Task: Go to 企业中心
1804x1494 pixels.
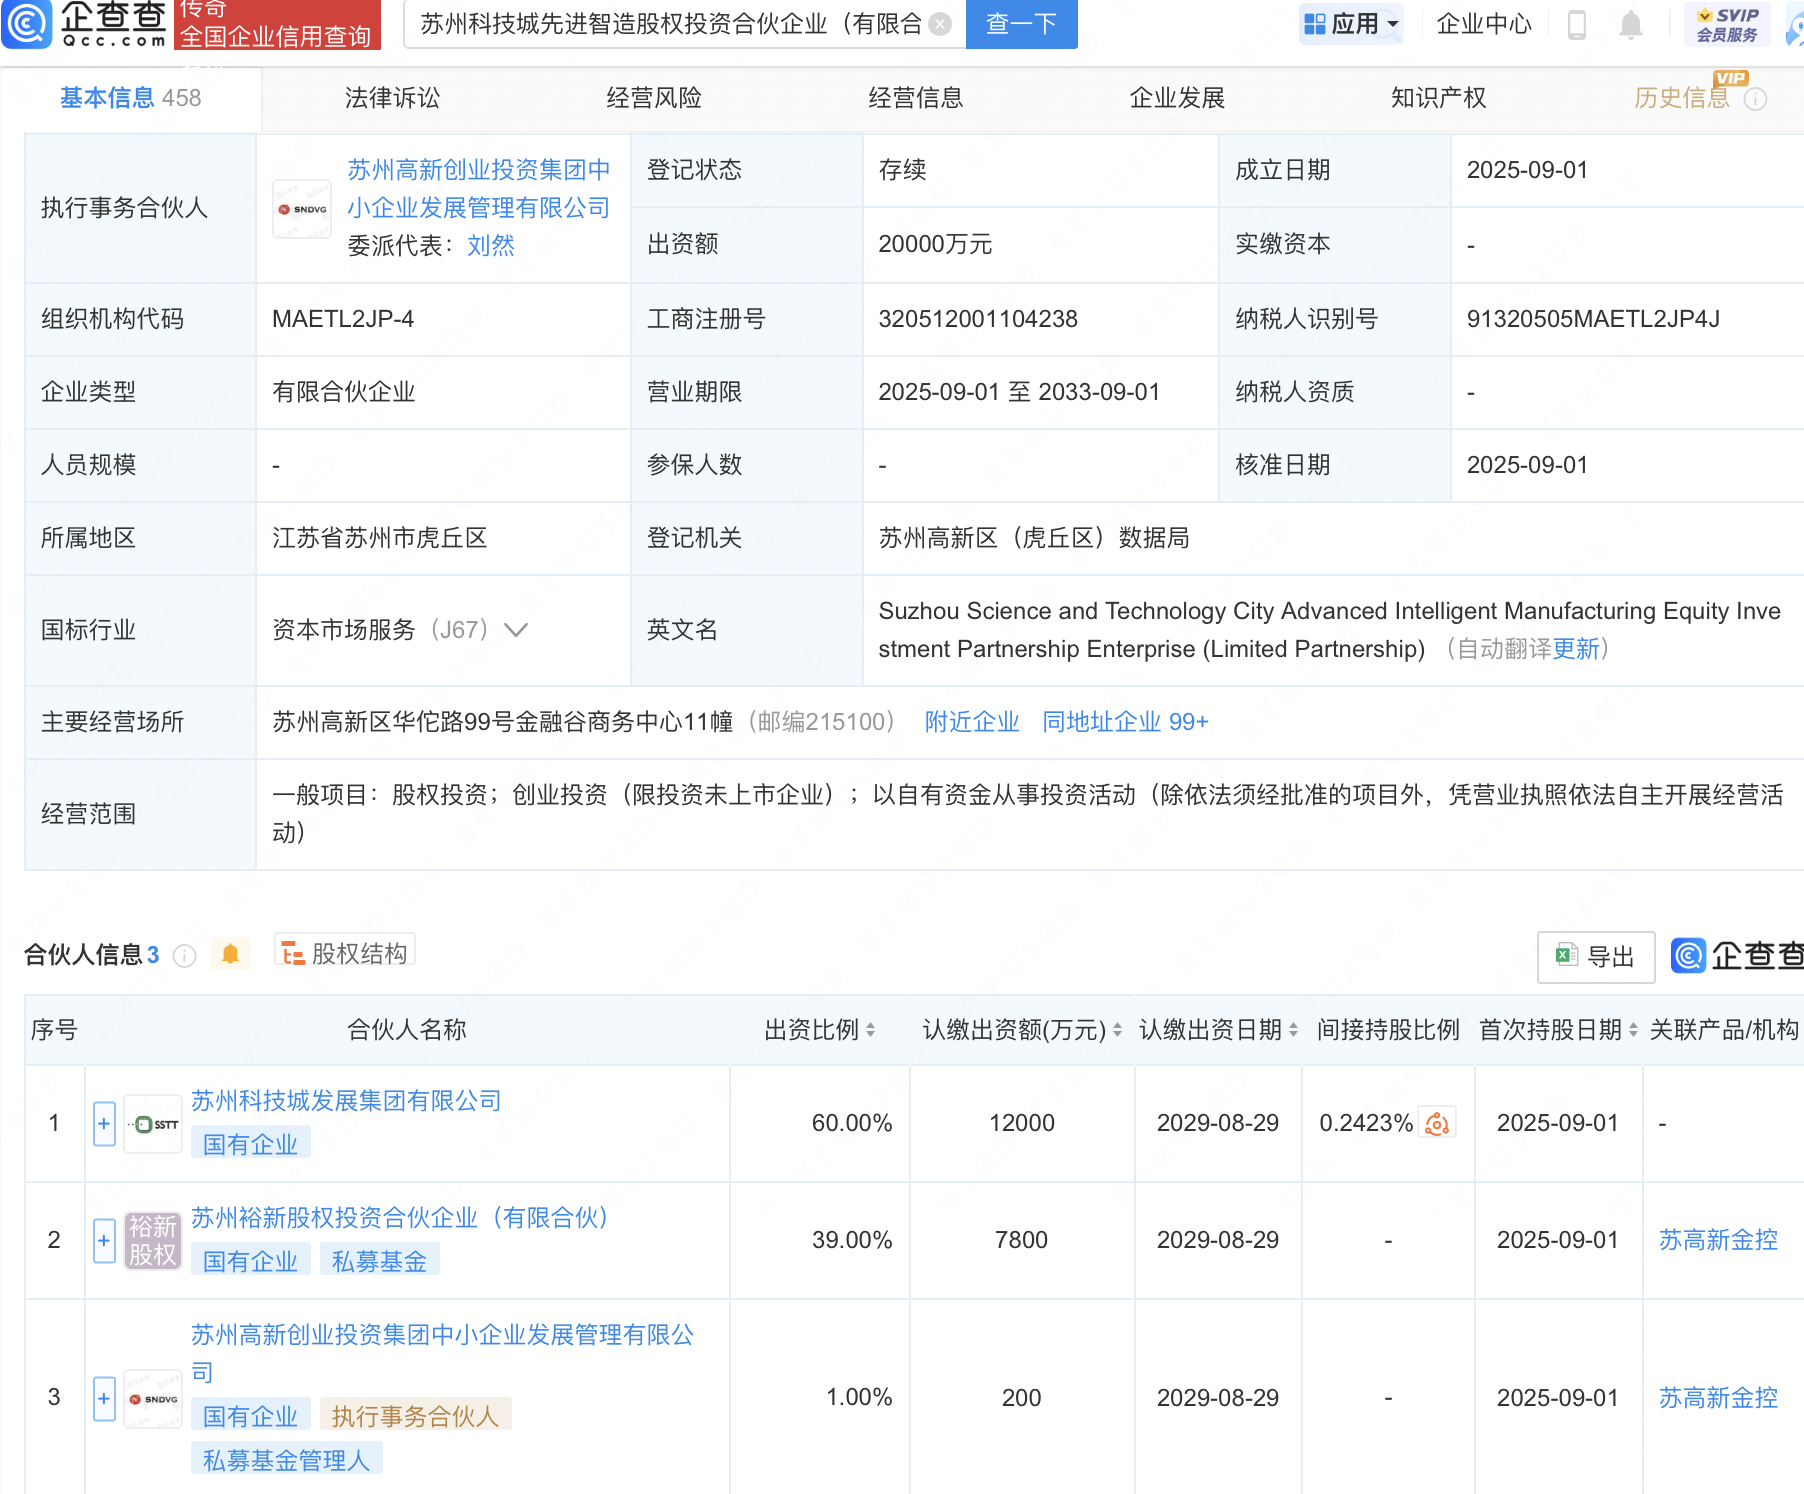Action: coord(1484,24)
